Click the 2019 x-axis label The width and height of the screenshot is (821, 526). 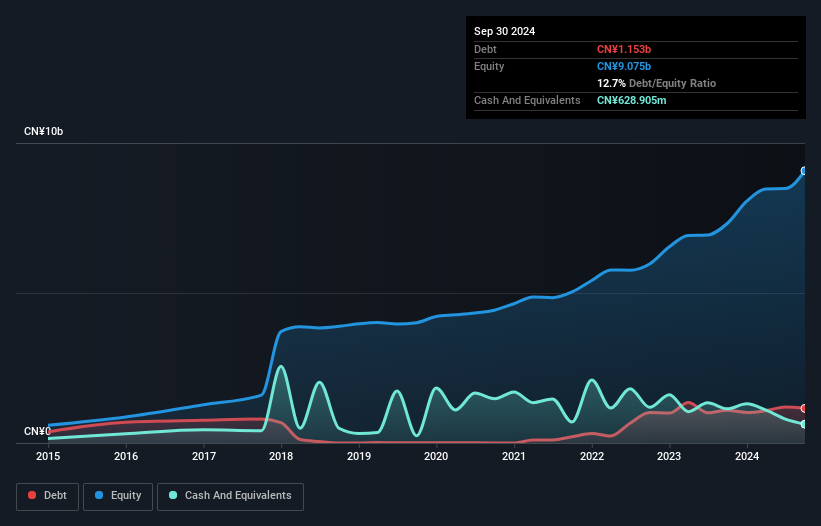(359, 456)
